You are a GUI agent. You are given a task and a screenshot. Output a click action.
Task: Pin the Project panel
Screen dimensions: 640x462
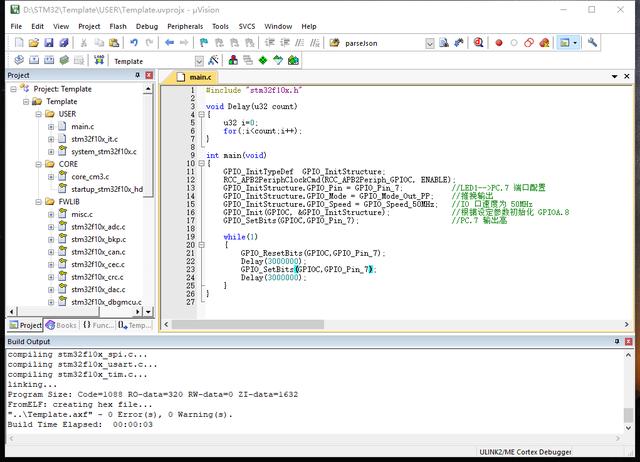click(138, 75)
